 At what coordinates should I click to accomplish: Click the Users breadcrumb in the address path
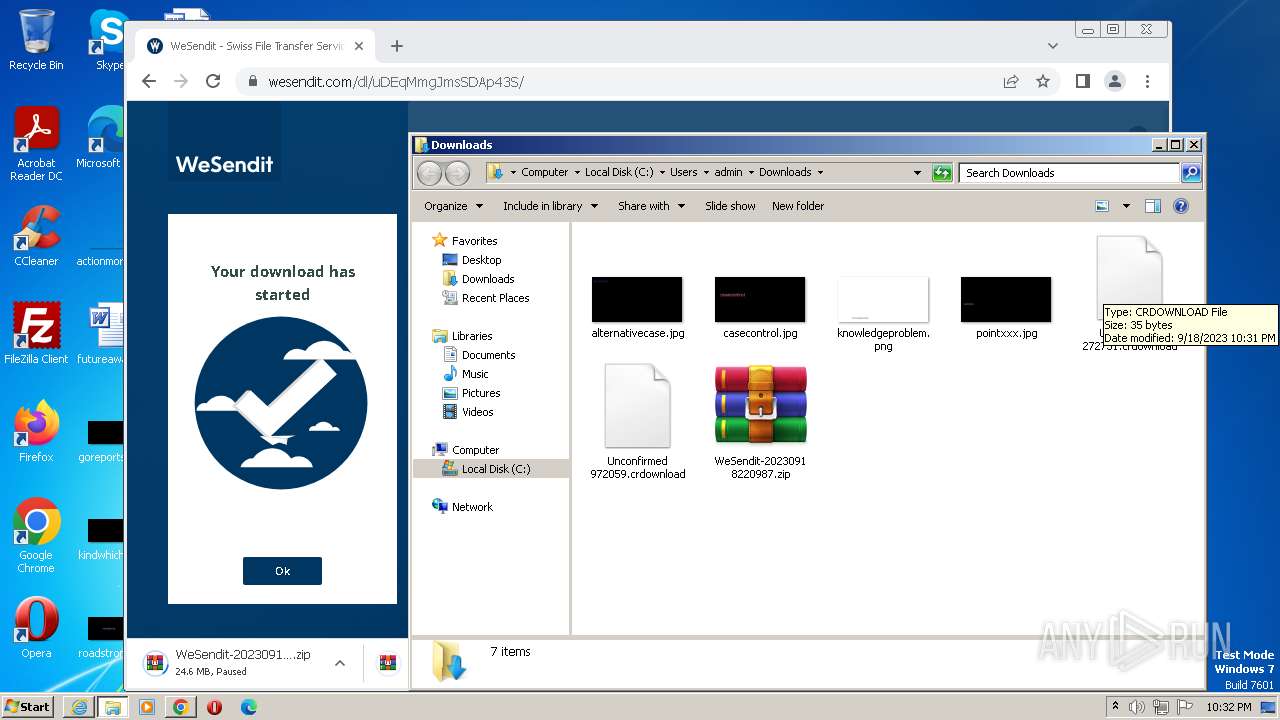pyautogui.click(x=684, y=172)
